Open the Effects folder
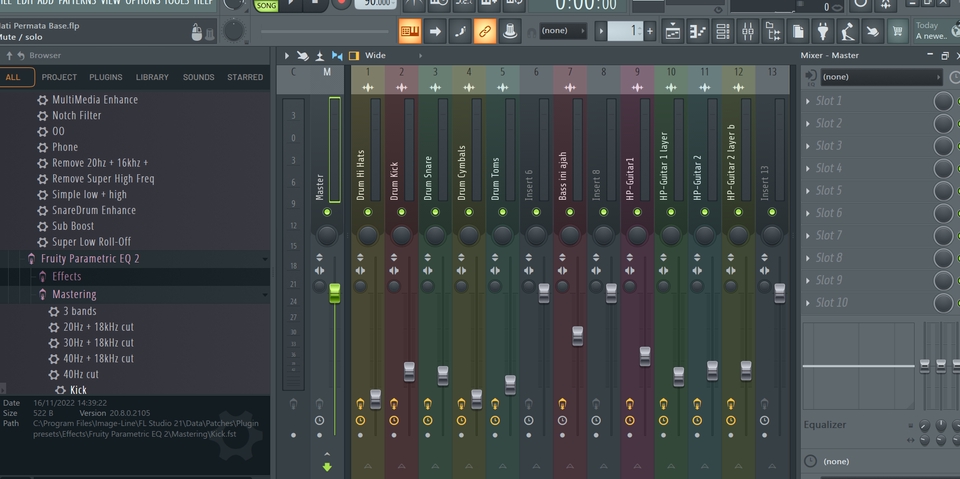Screen dimensions: 960x479 point(66,277)
